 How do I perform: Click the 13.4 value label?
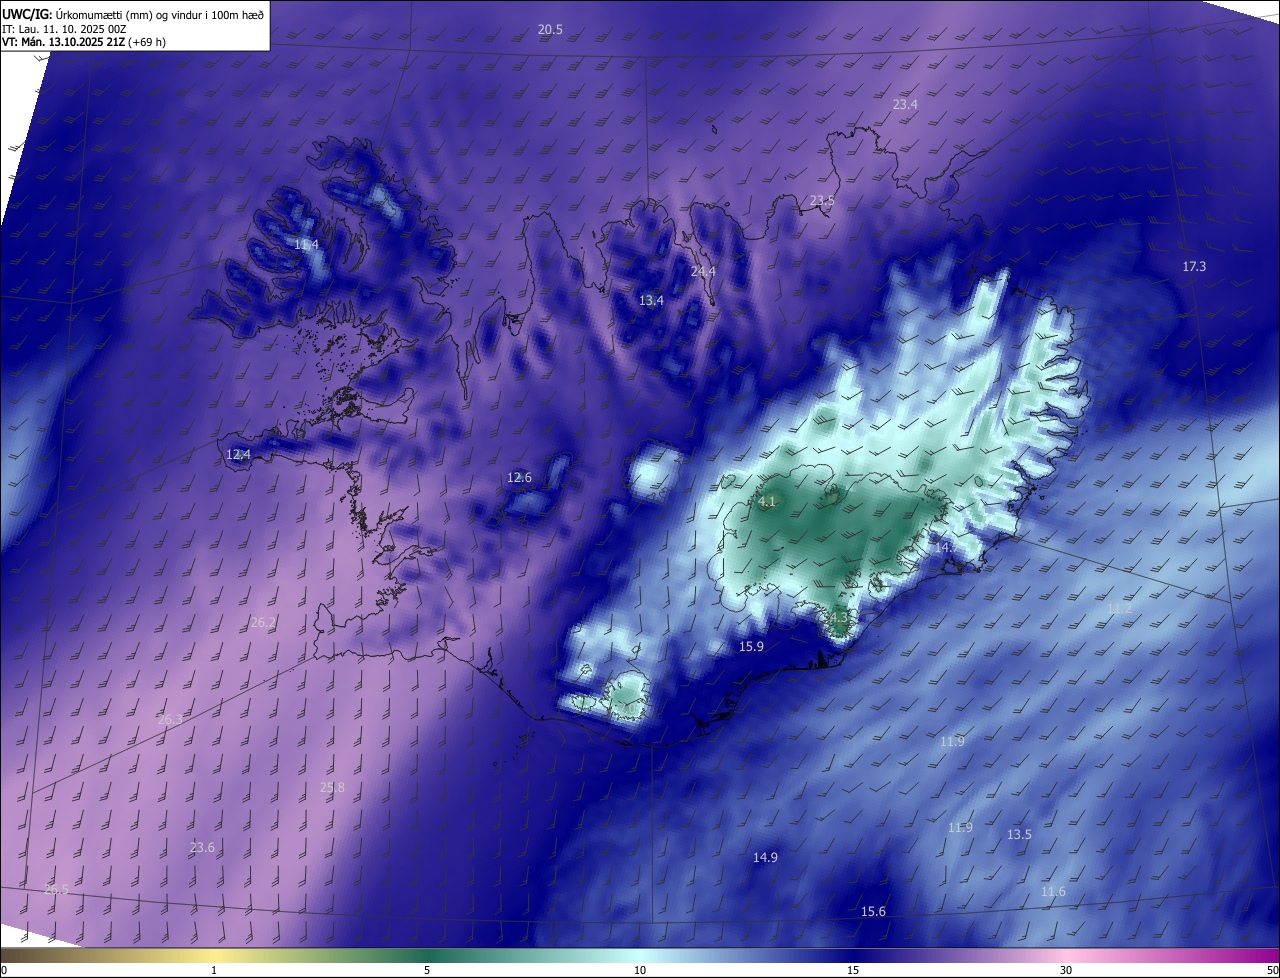(651, 301)
